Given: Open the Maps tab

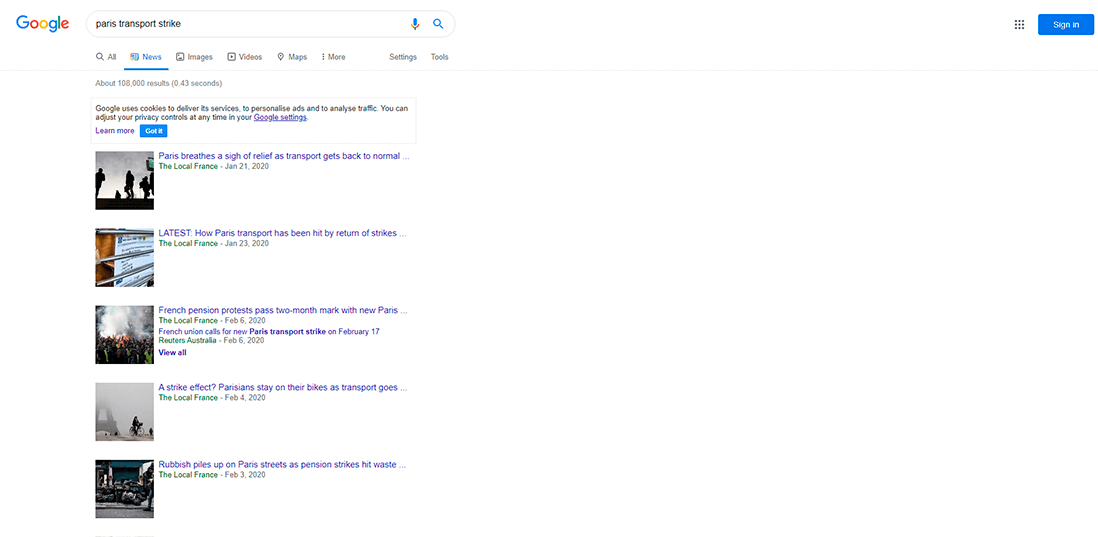Looking at the screenshot, I should pyautogui.click(x=292, y=57).
